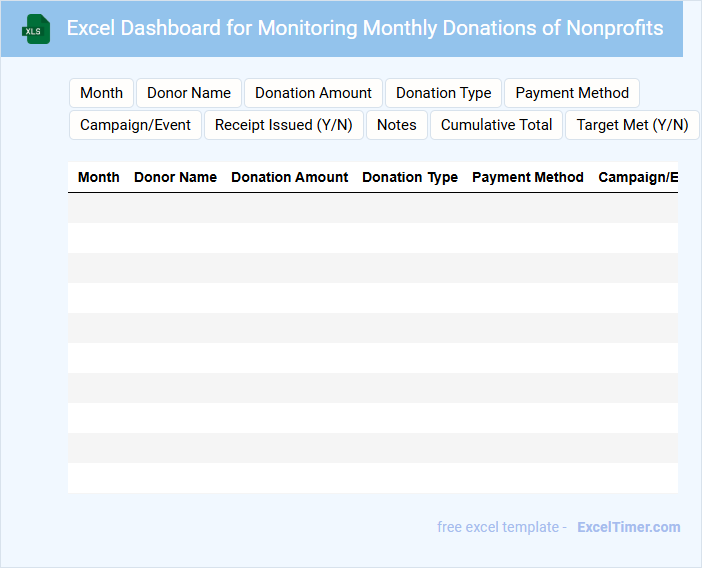Viewport: 702px width, 568px height.
Task: Click the Donation Type table column header
Action: coord(410,177)
